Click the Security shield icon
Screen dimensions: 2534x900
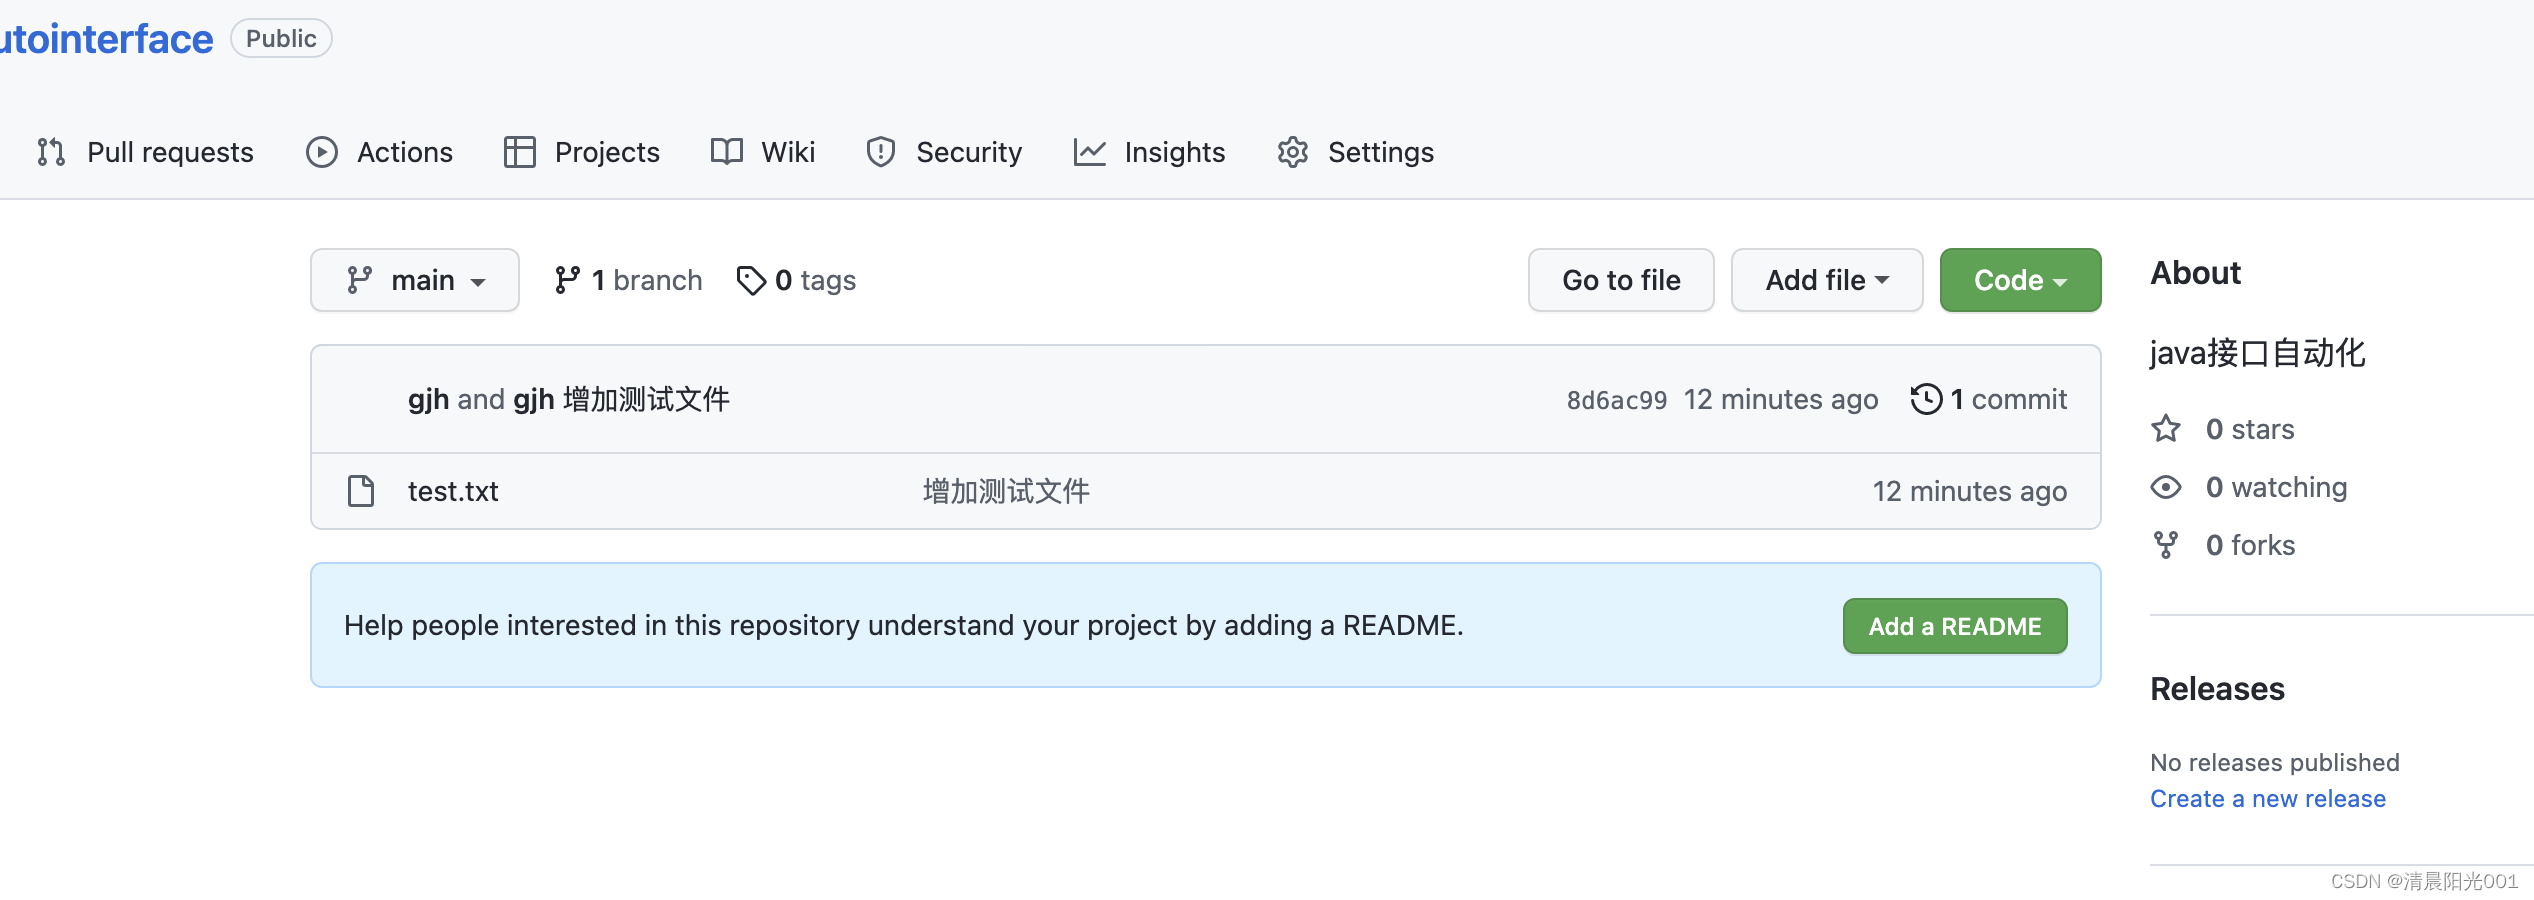pos(881,152)
